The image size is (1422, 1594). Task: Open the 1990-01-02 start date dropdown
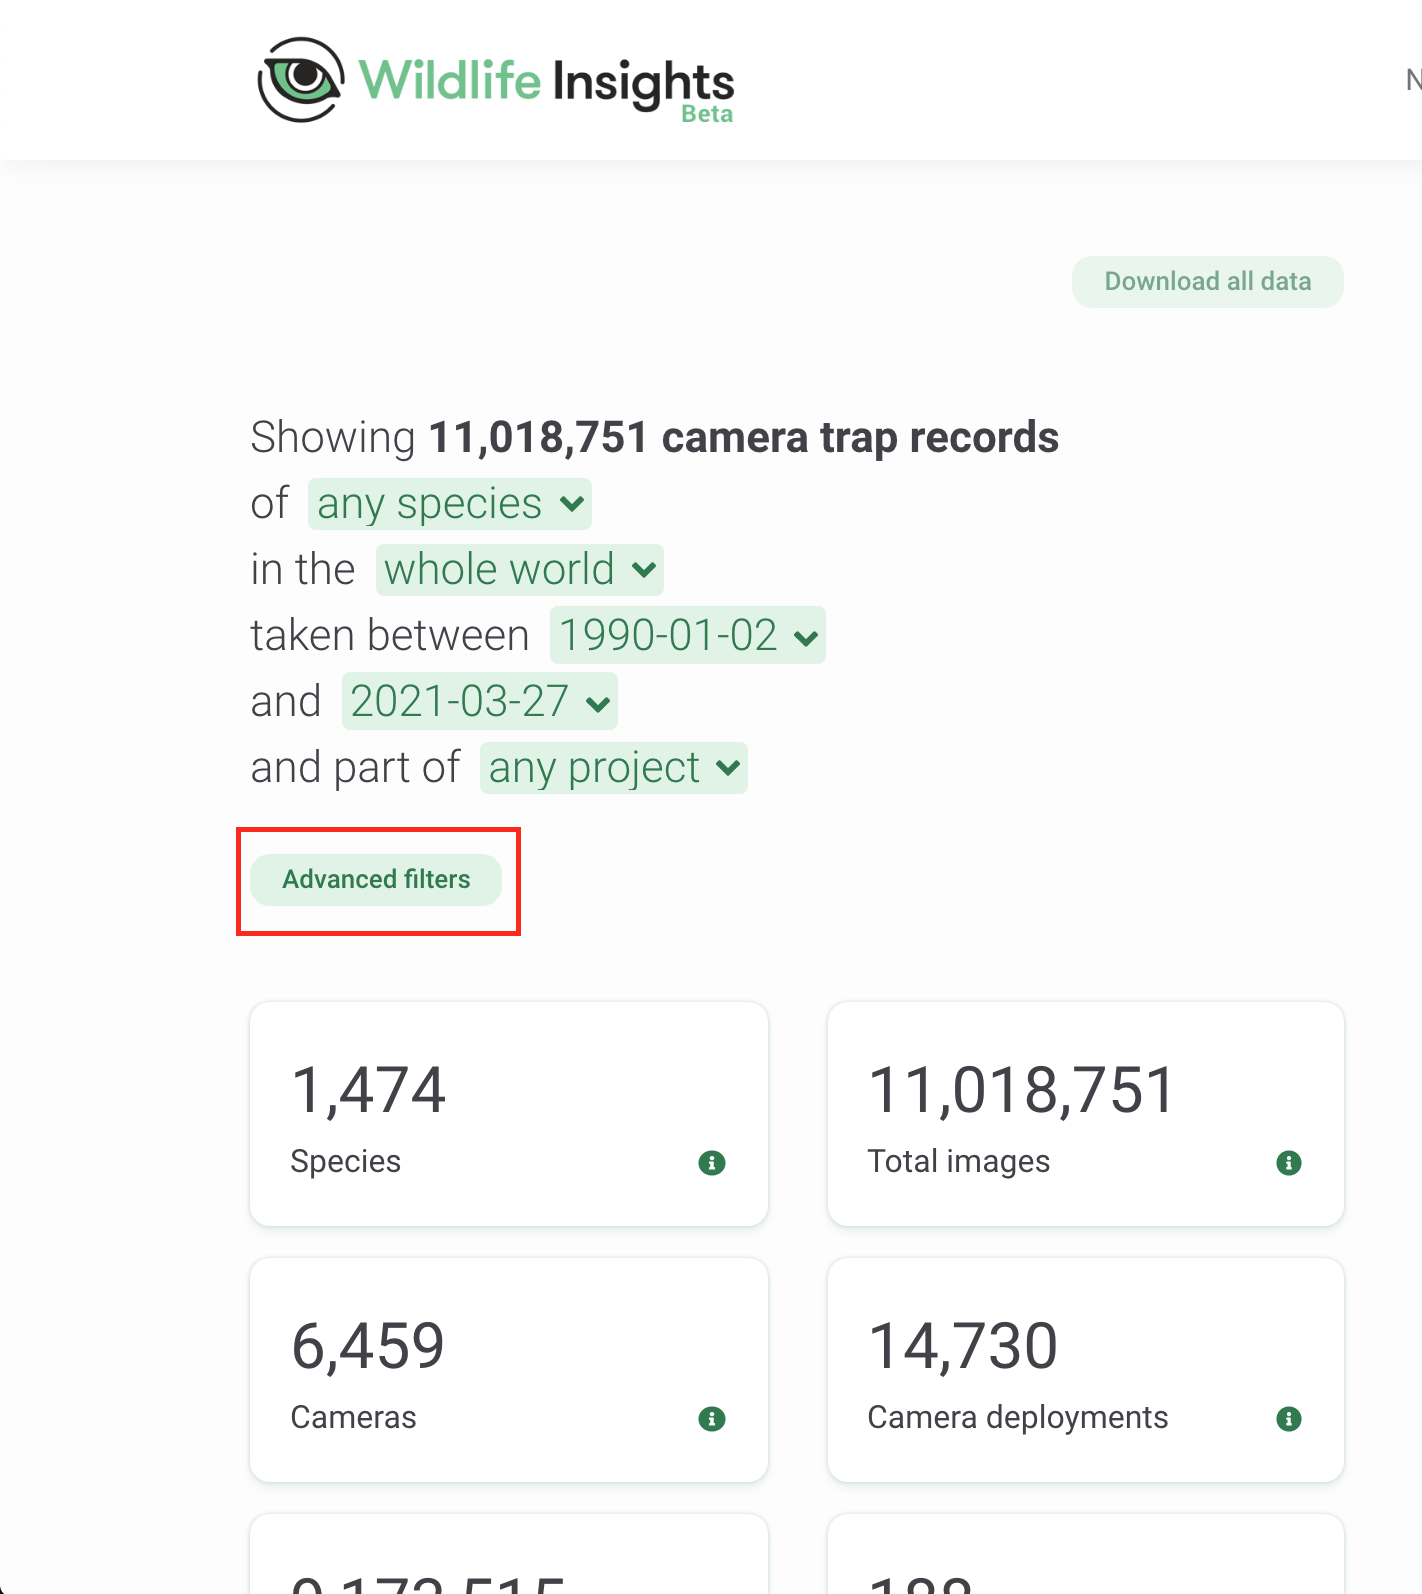pyautogui.click(x=688, y=636)
